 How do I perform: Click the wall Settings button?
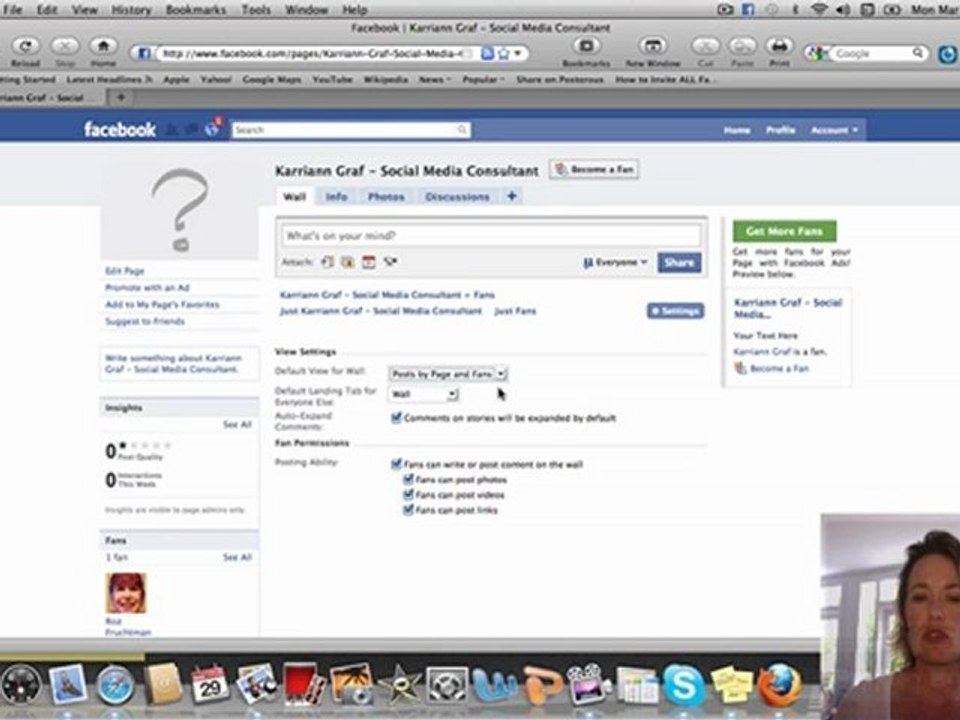(675, 311)
